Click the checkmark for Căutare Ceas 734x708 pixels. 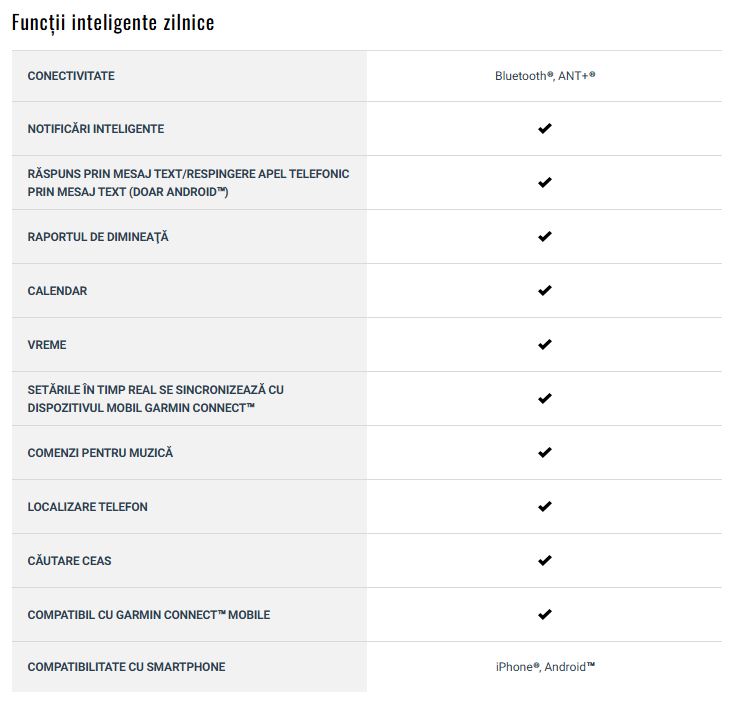click(544, 560)
